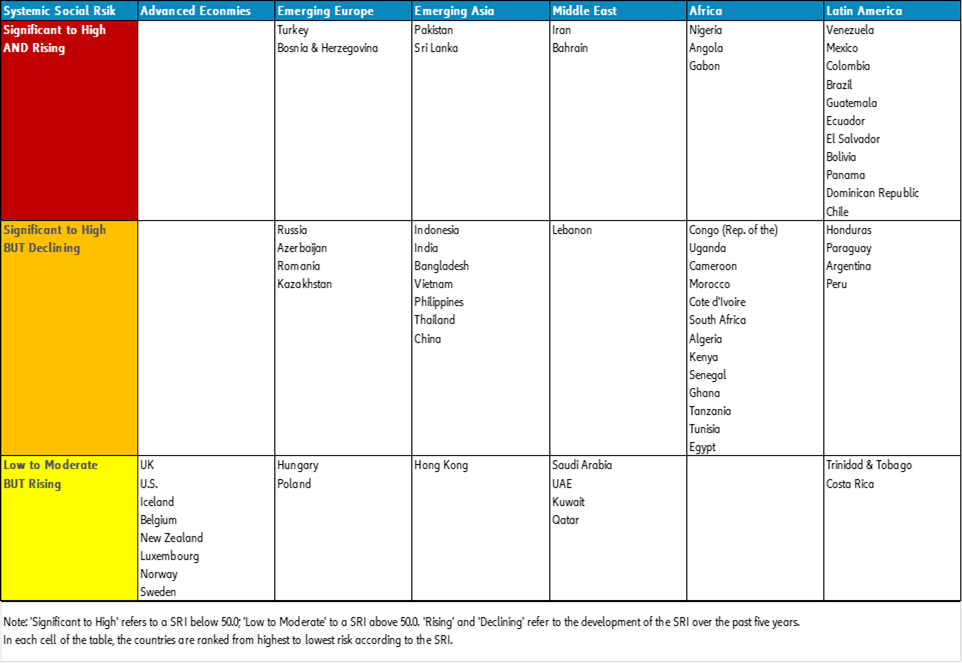Screen dimensions: 962x663
Task: Click the Systemic Social Rsik header cell
Action: point(68,11)
